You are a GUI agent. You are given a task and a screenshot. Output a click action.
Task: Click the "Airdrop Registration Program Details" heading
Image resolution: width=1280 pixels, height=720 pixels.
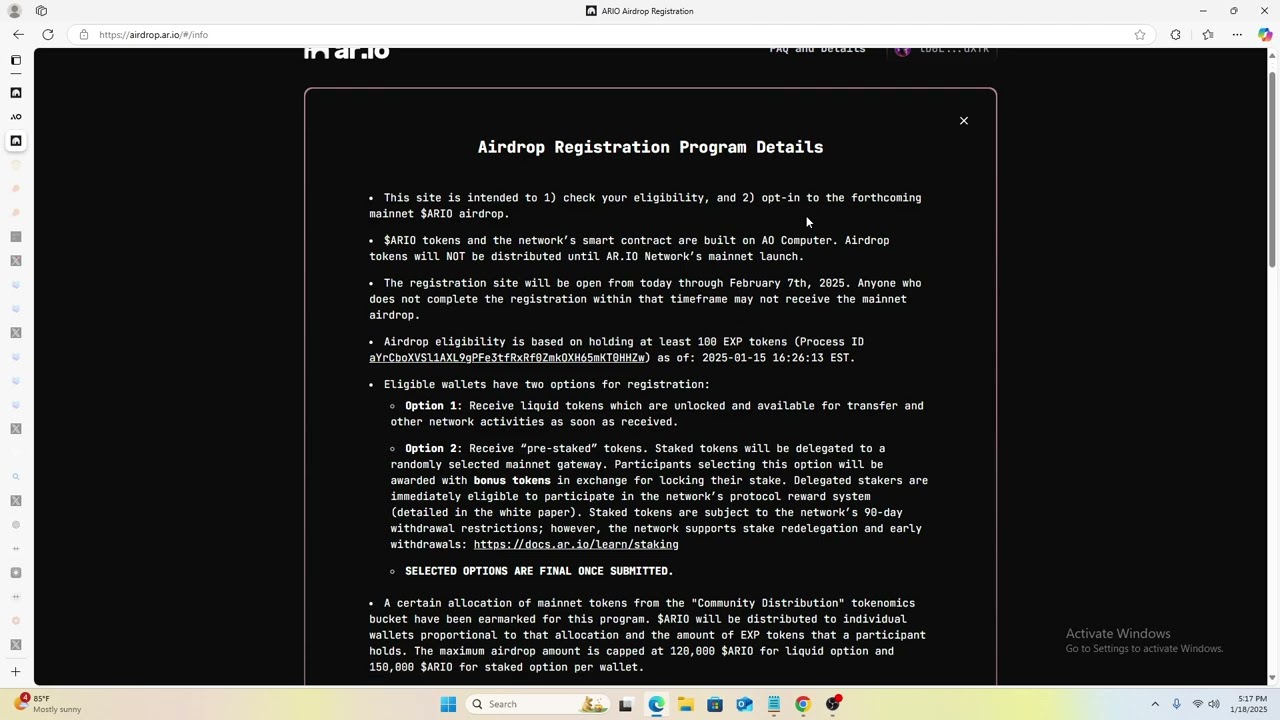pyautogui.click(x=650, y=147)
